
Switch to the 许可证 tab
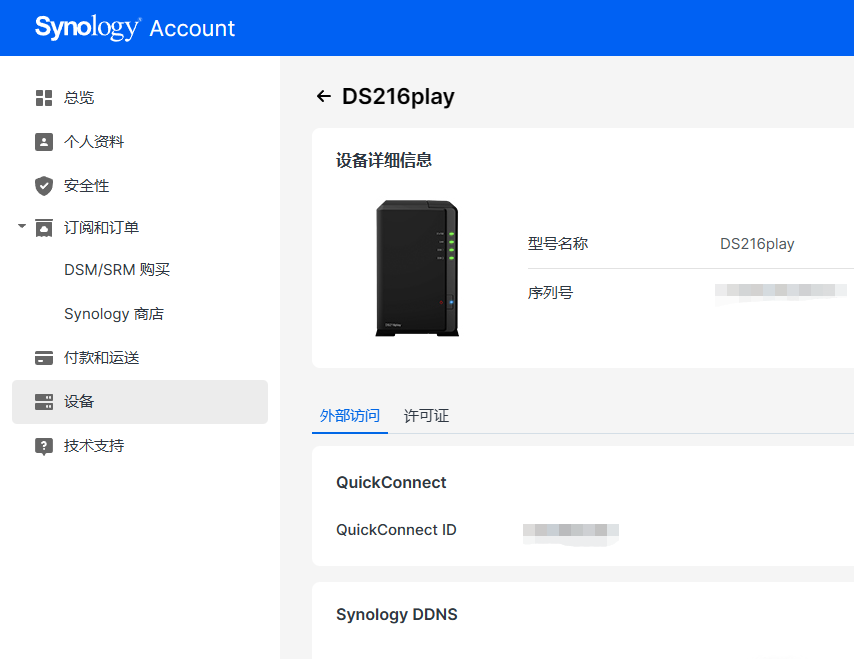click(x=426, y=416)
